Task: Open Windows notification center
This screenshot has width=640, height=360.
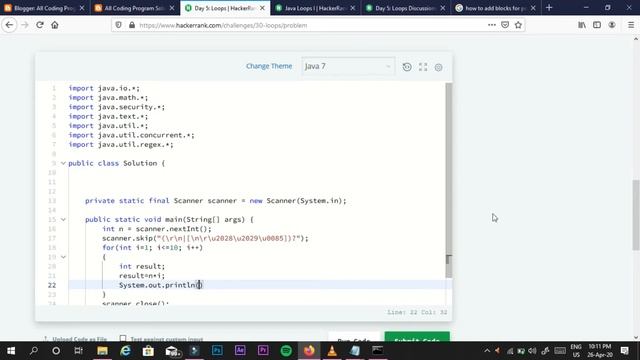Action: [624, 350]
